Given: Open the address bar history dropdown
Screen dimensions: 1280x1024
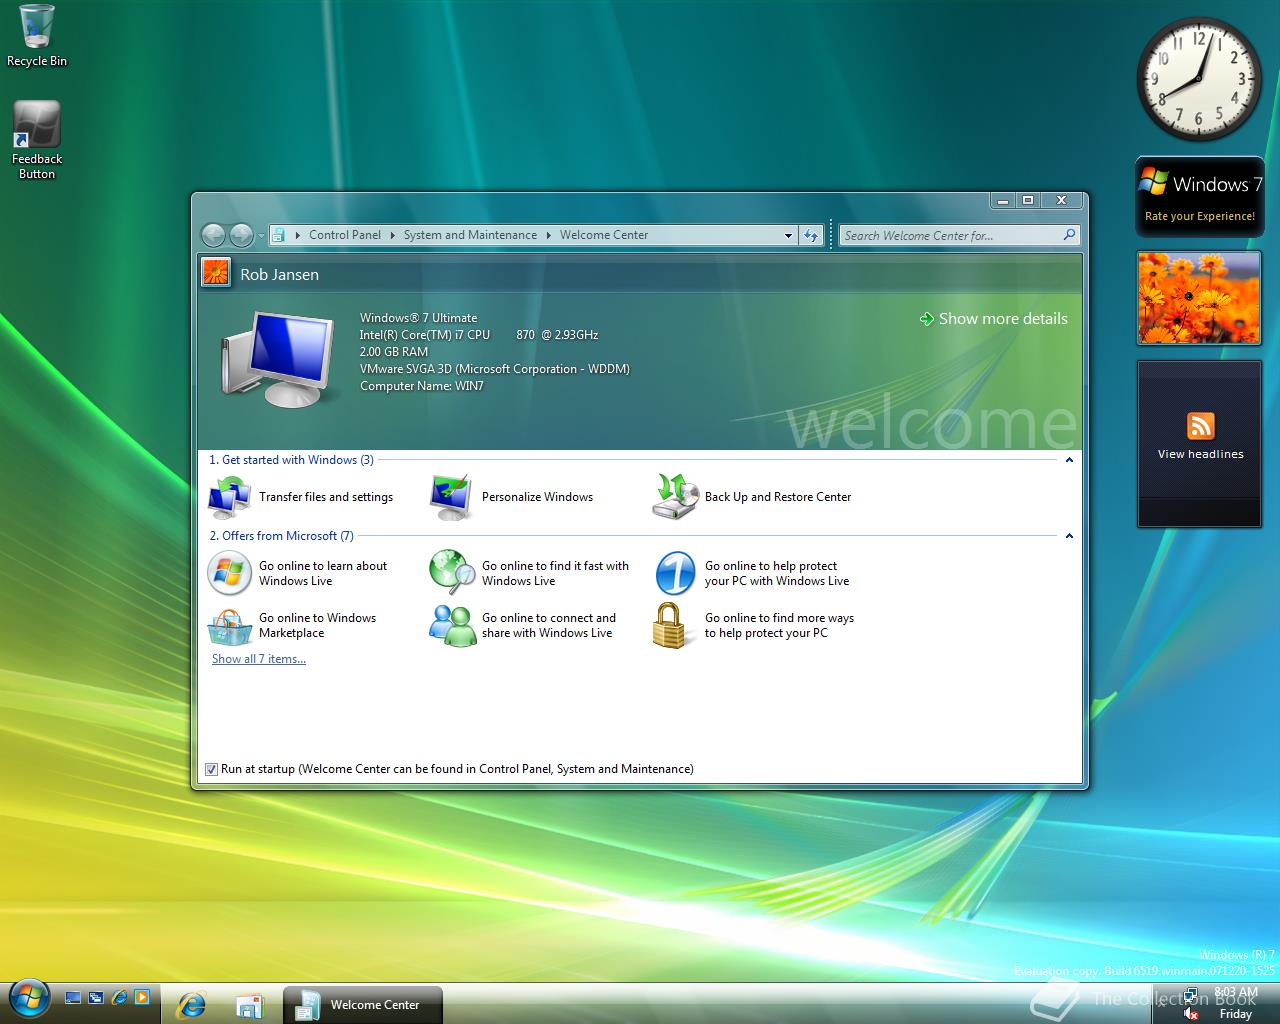Looking at the screenshot, I should (x=788, y=236).
